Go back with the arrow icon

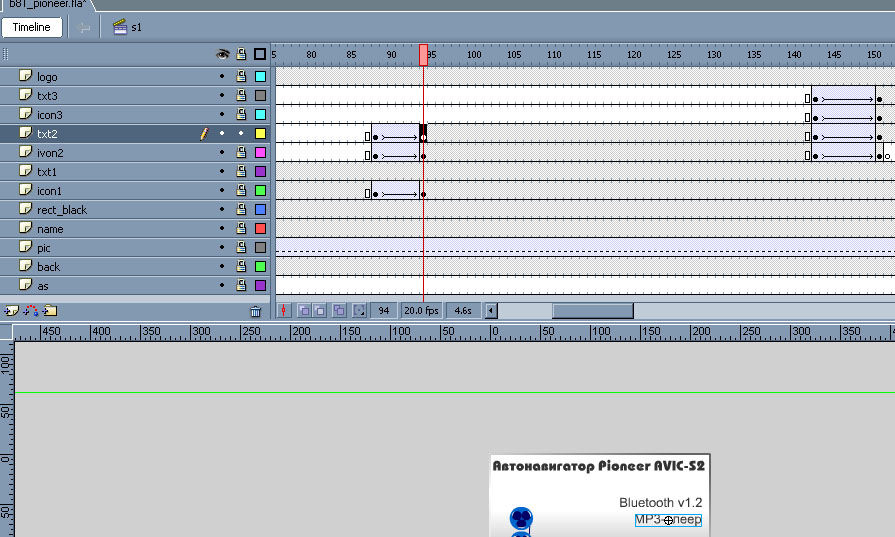pyautogui.click(x=83, y=27)
